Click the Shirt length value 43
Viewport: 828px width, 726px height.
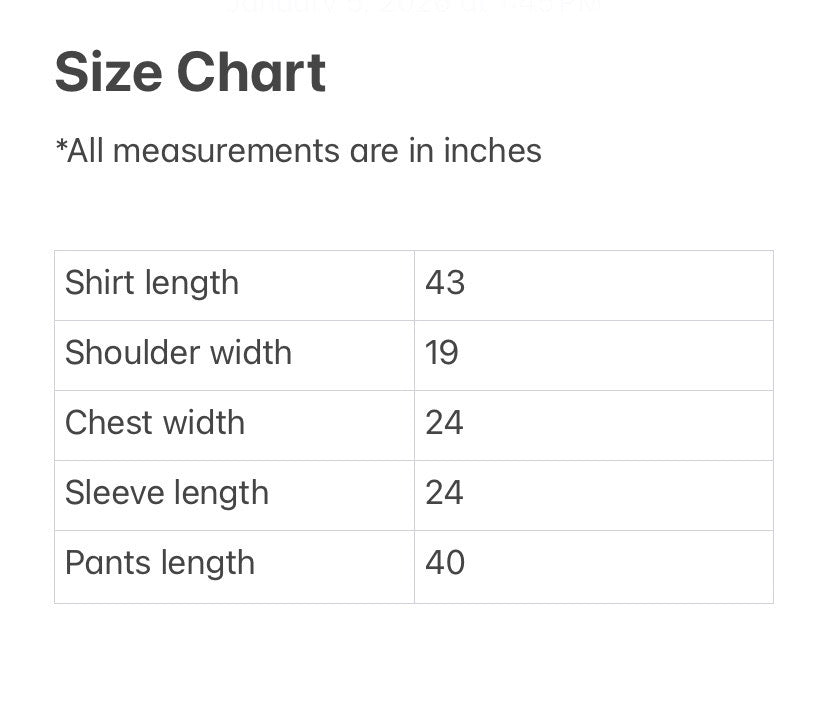(445, 283)
